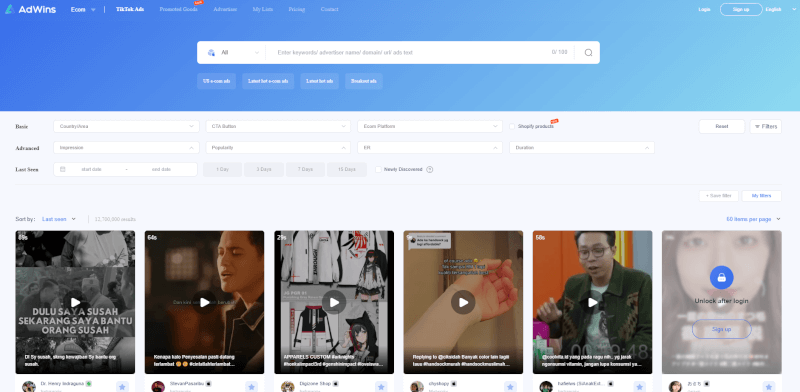Open the Pricing page
Image resolution: width=800 pixels, height=392 pixels.
pos(296,10)
